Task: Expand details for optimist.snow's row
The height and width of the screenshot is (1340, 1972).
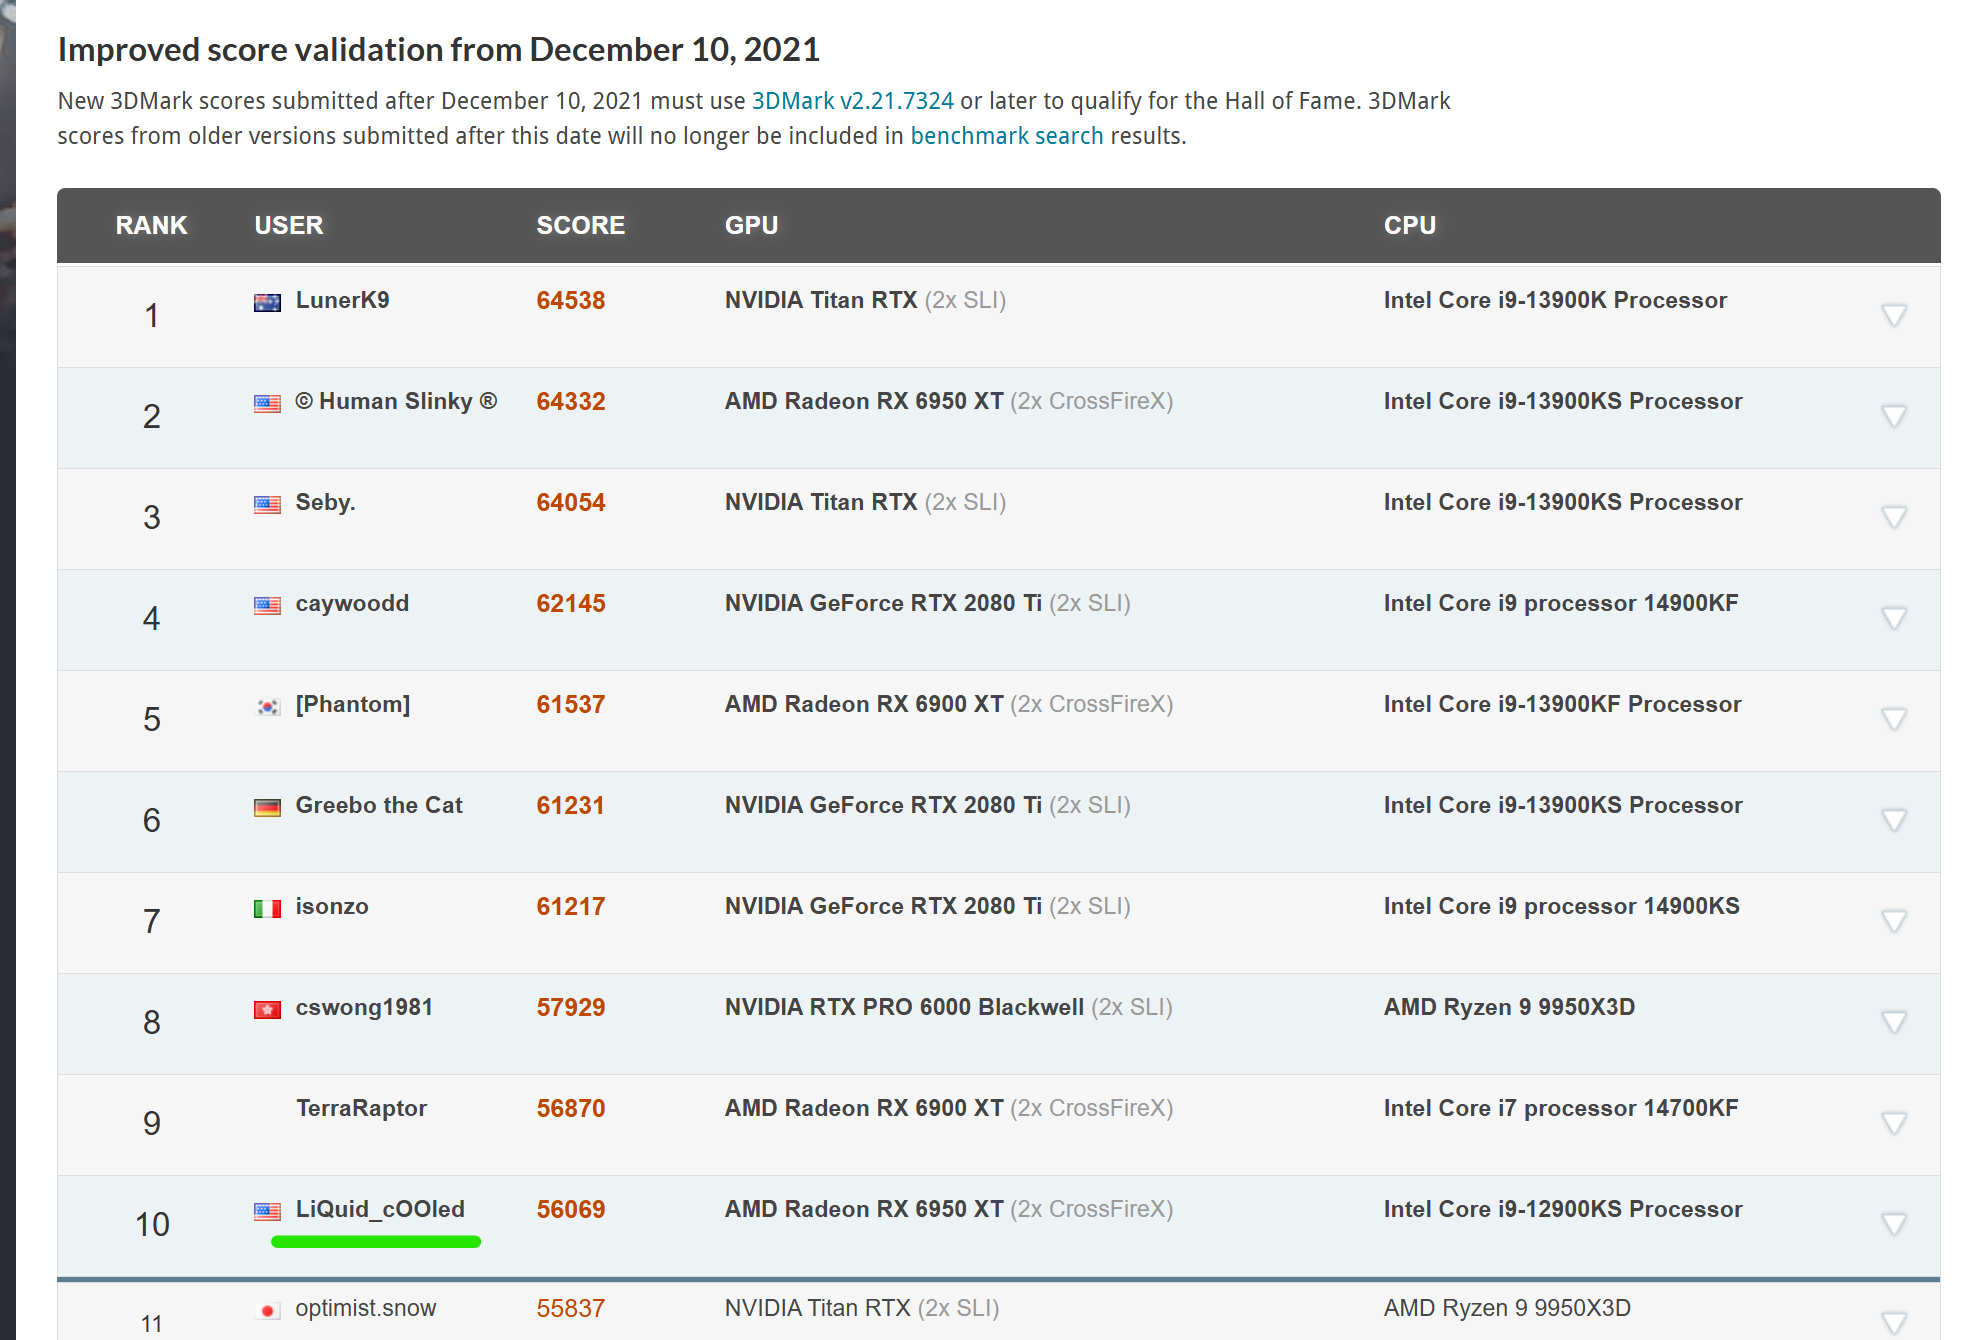Action: point(1893,1322)
